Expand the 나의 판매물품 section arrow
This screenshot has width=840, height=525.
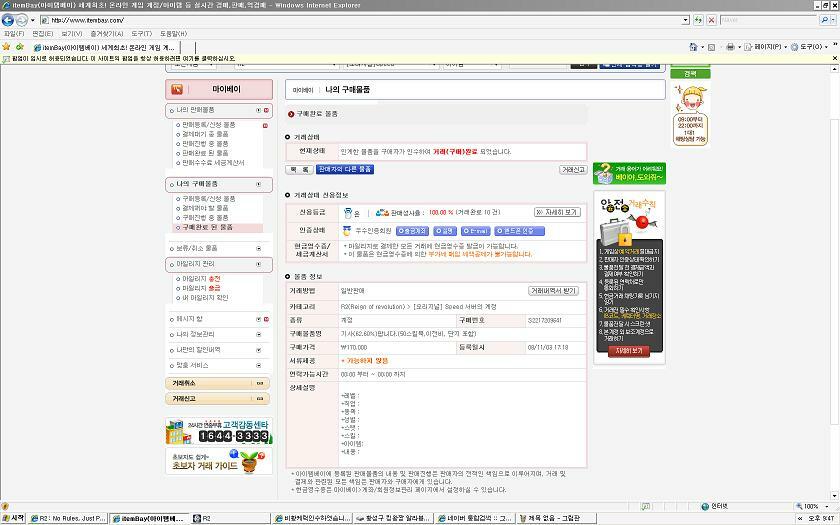coord(259,110)
